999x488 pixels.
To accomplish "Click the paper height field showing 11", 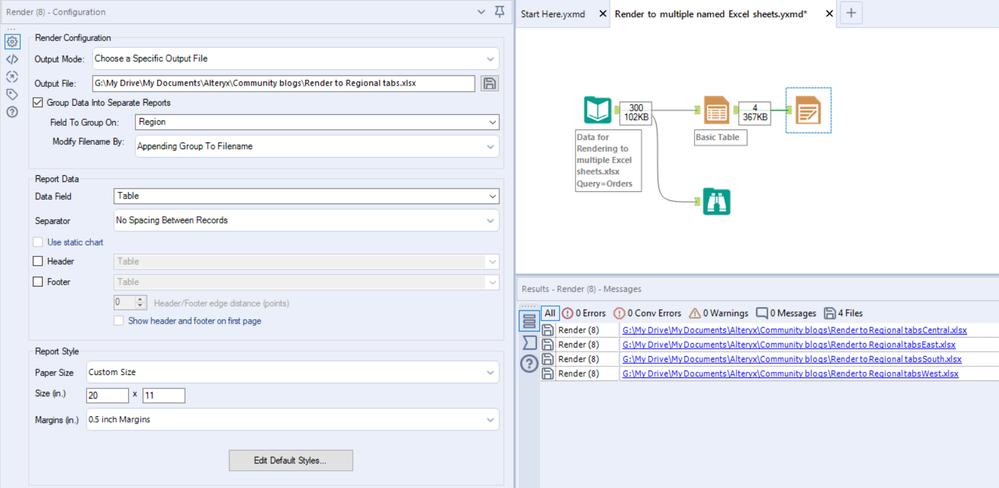I will [x=164, y=396].
